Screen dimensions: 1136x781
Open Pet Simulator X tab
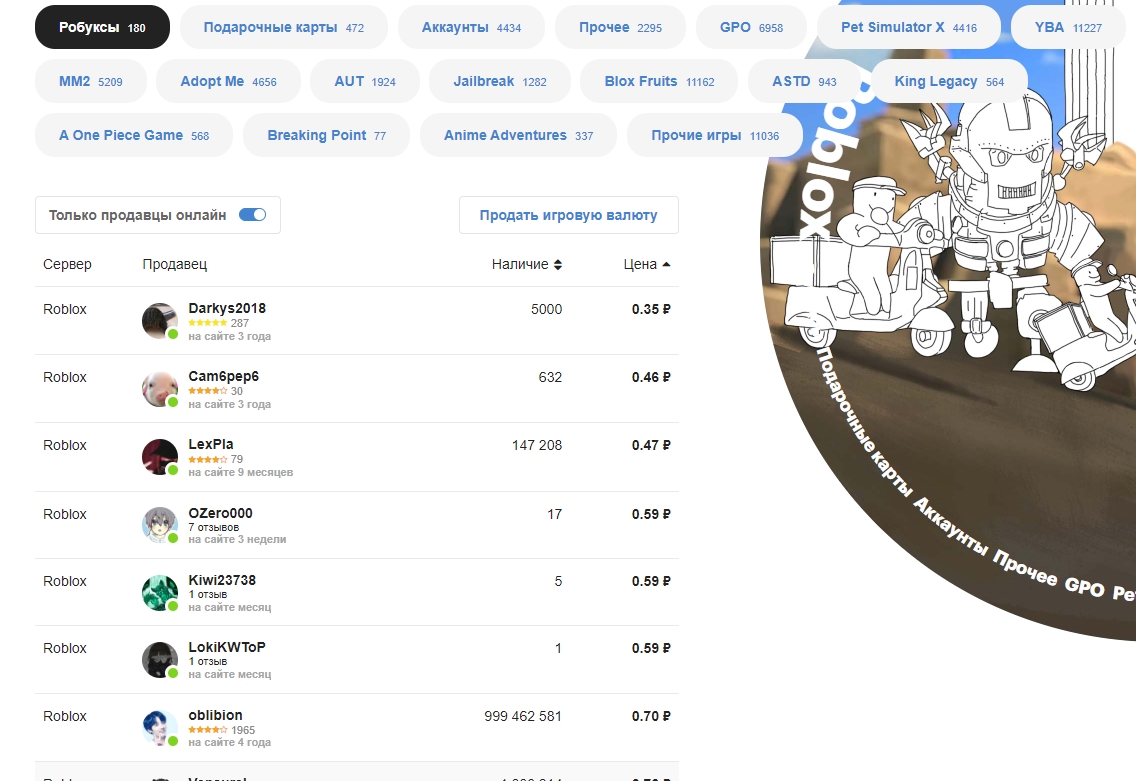[x=909, y=28]
